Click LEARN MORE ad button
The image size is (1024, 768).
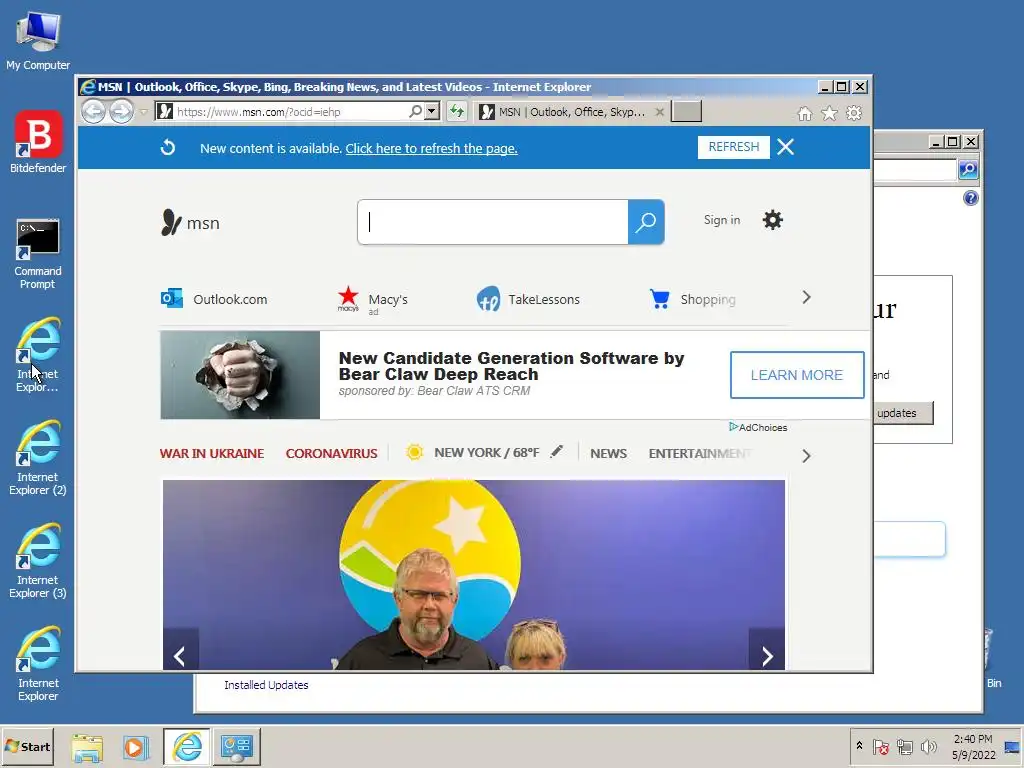[797, 375]
